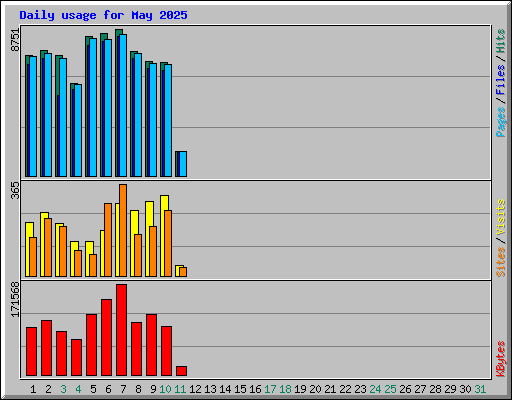Click the cyan hits bar for day 4
This screenshot has width=512, height=400.
(78, 130)
